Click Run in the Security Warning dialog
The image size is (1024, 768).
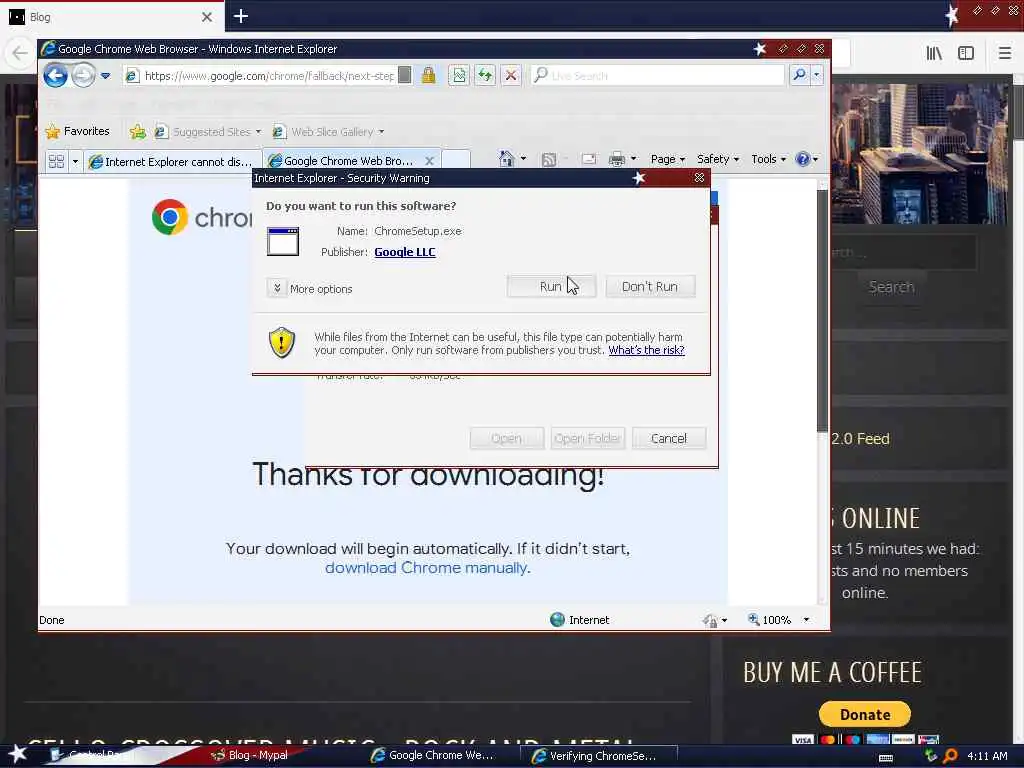pyautogui.click(x=551, y=287)
